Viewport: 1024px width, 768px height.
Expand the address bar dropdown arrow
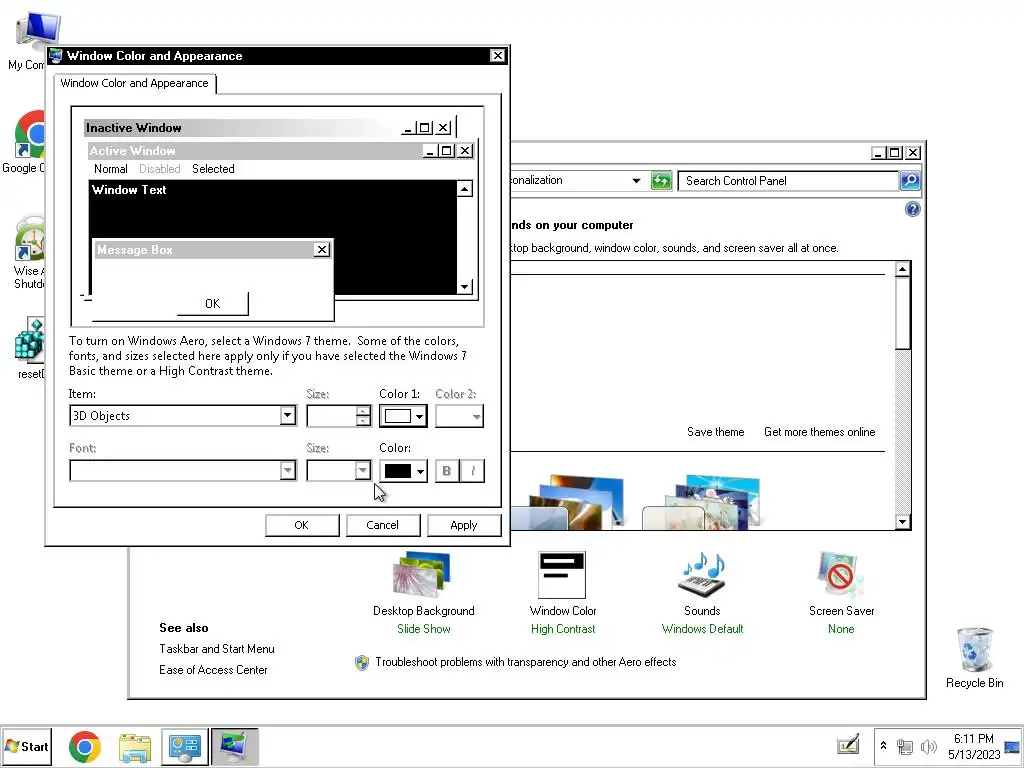point(636,180)
